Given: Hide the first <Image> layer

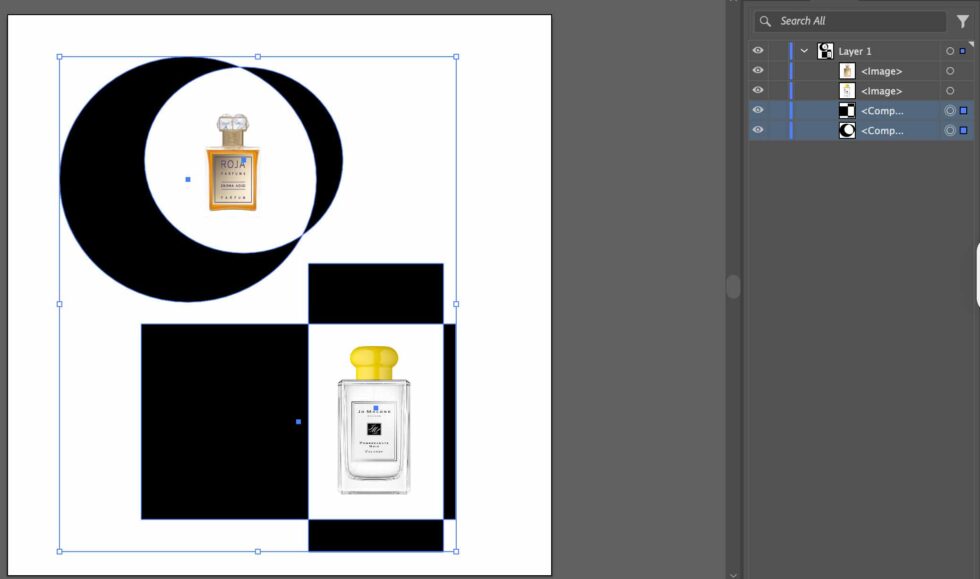Looking at the screenshot, I should point(758,70).
